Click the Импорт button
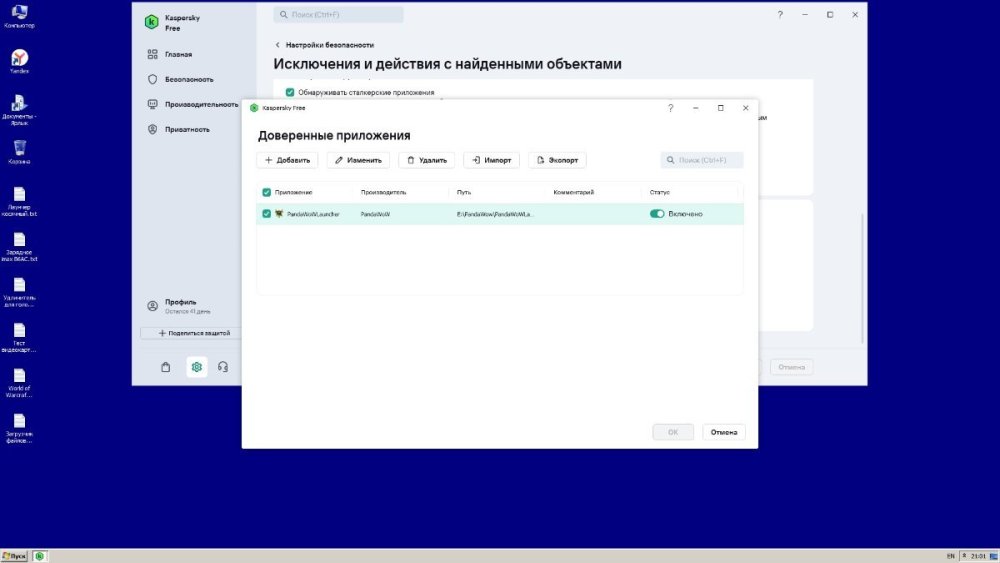The width and height of the screenshot is (1000, 563). [x=491, y=160]
